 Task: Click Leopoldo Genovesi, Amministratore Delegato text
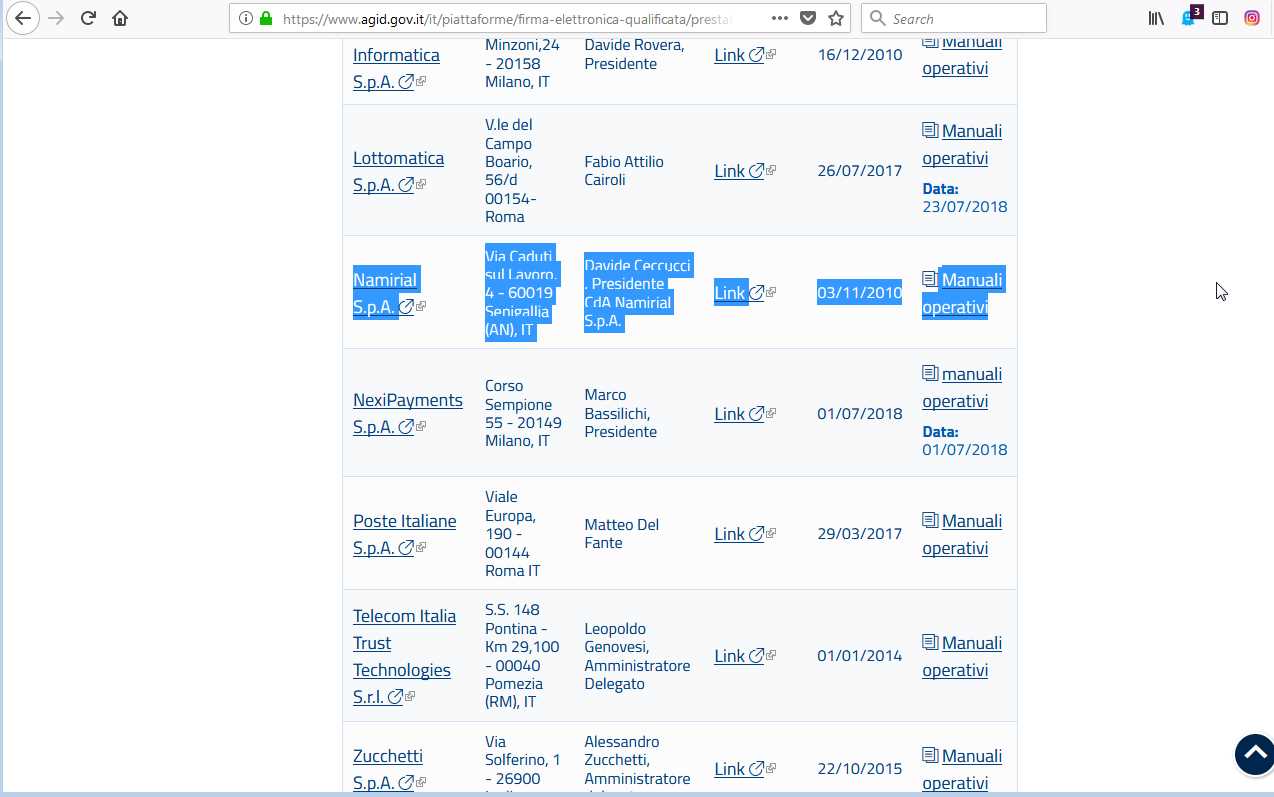click(637, 656)
